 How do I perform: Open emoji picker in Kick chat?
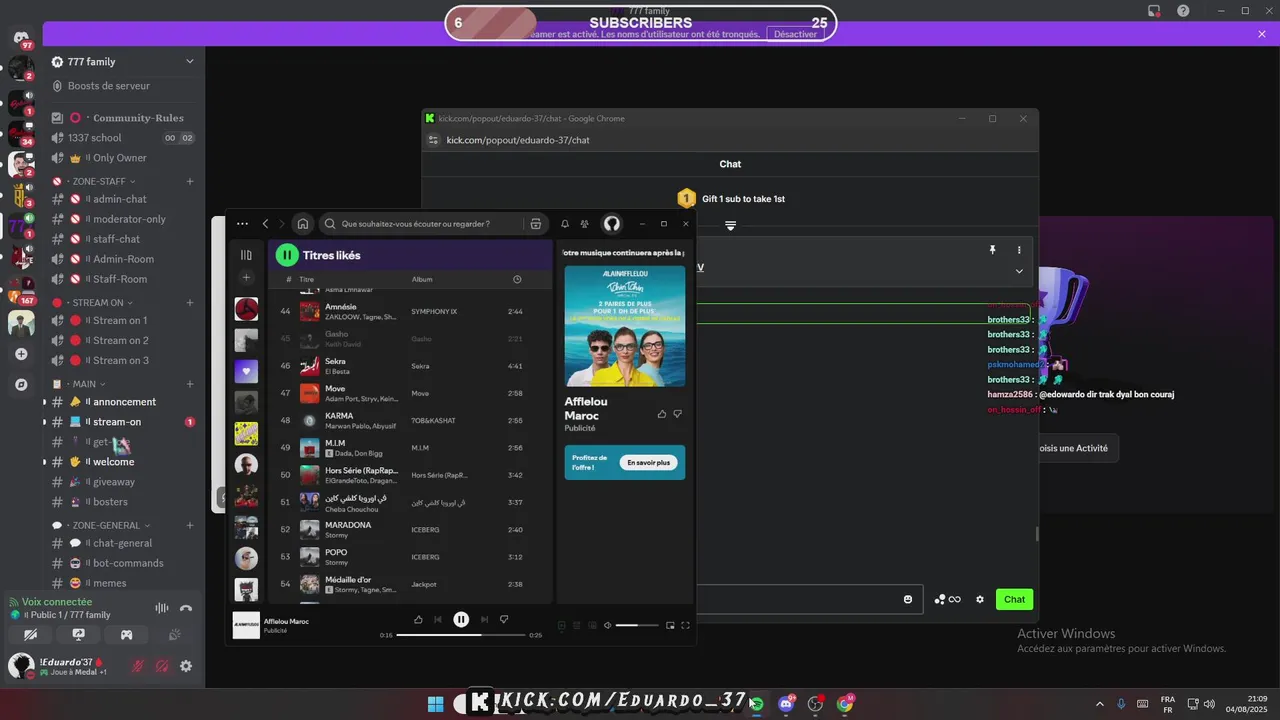tap(908, 599)
